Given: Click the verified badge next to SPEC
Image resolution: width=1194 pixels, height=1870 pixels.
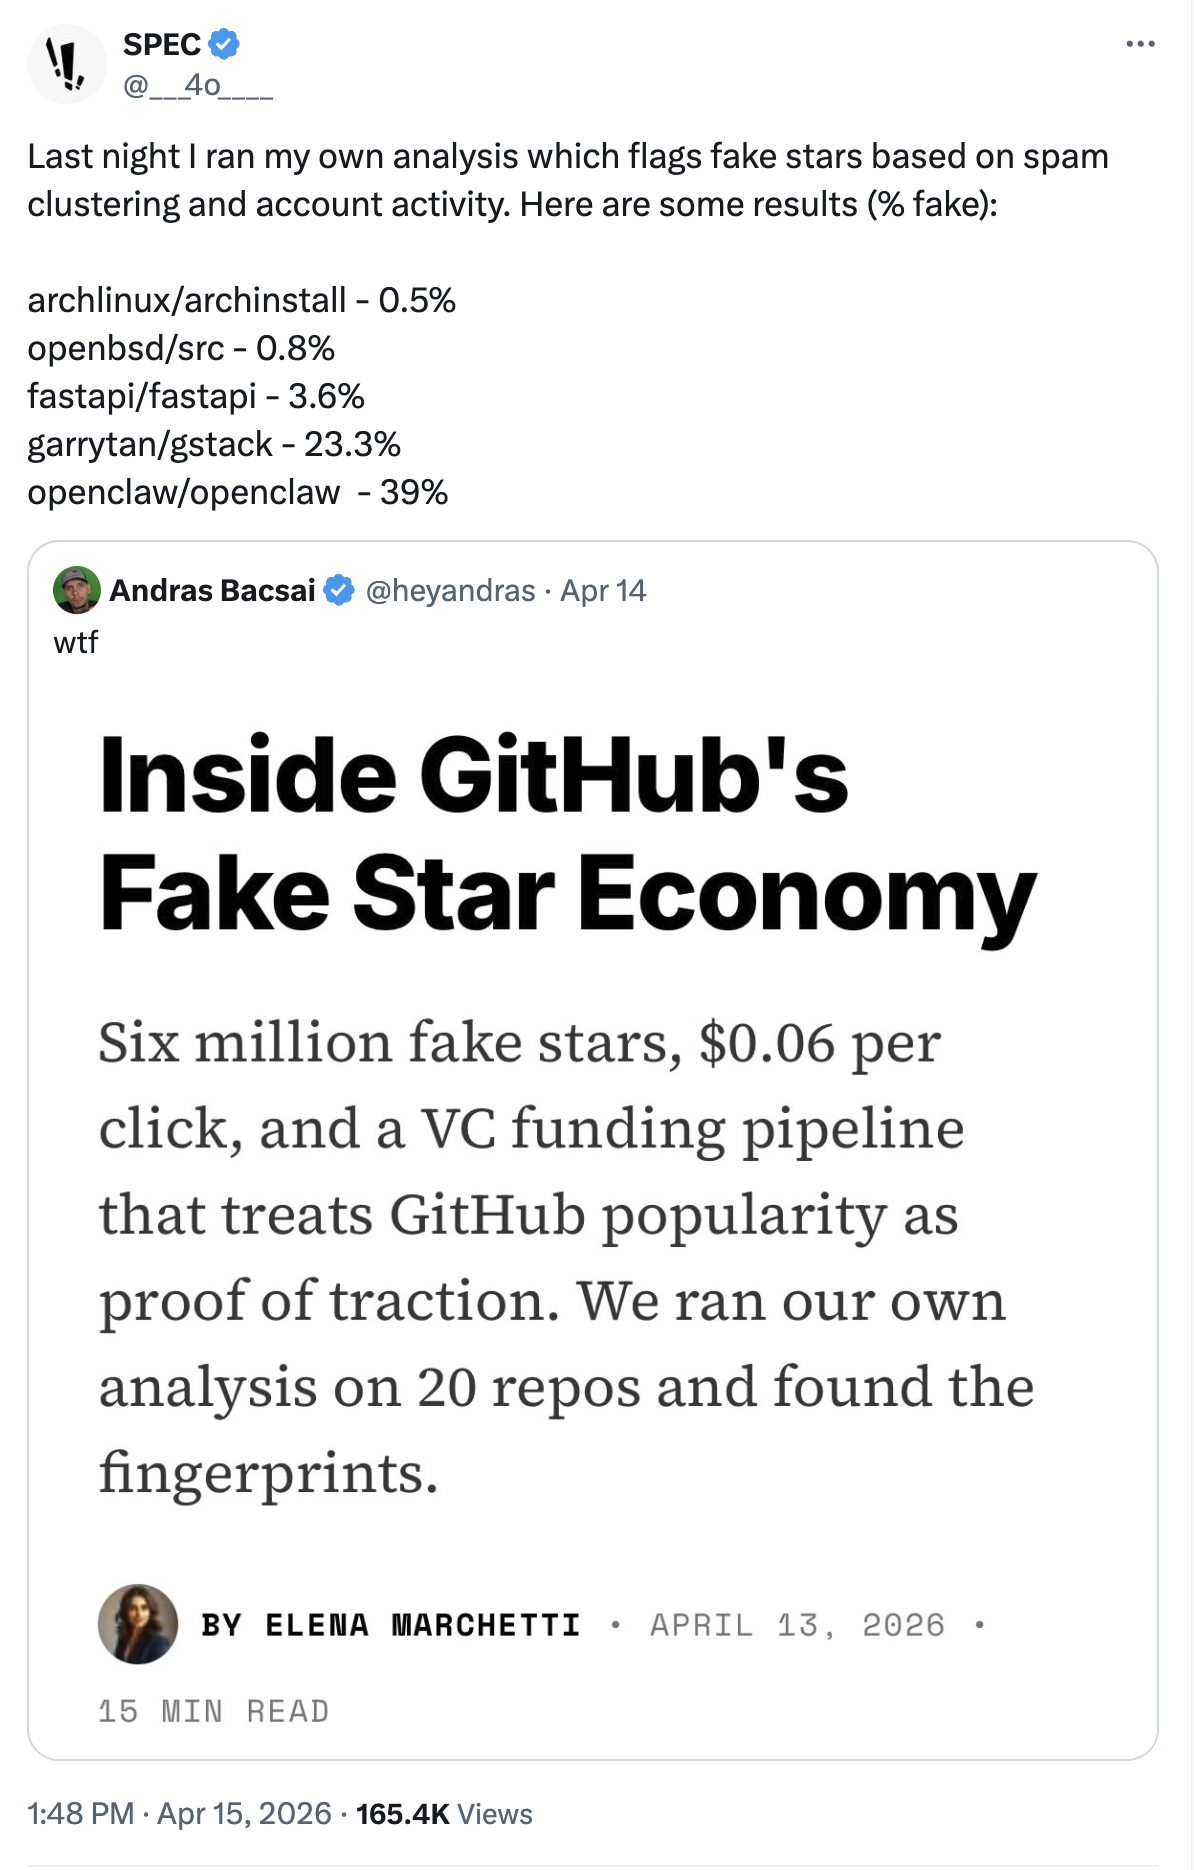Looking at the screenshot, I should (x=224, y=44).
